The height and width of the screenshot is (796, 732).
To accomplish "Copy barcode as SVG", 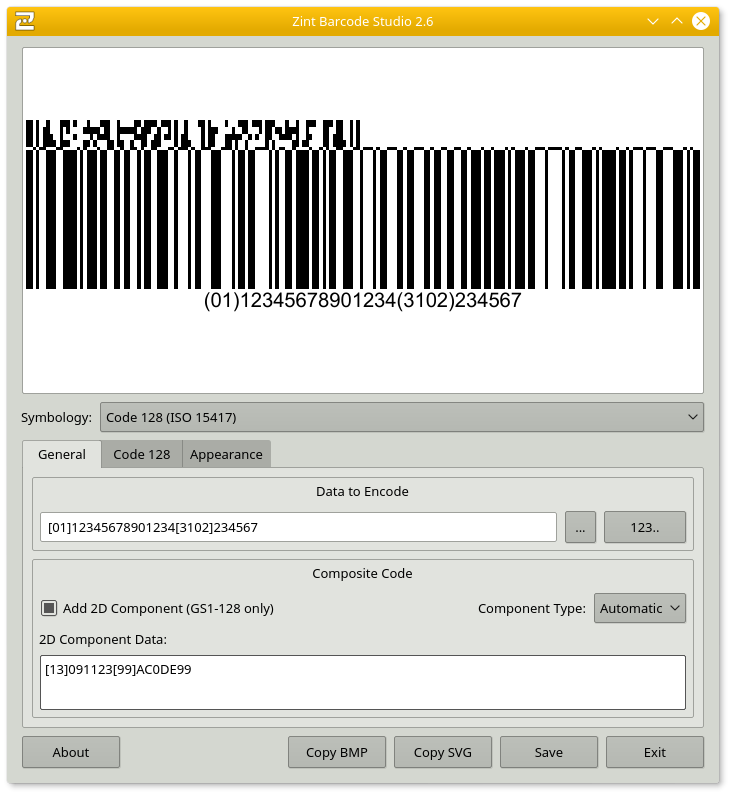I will point(443,752).
